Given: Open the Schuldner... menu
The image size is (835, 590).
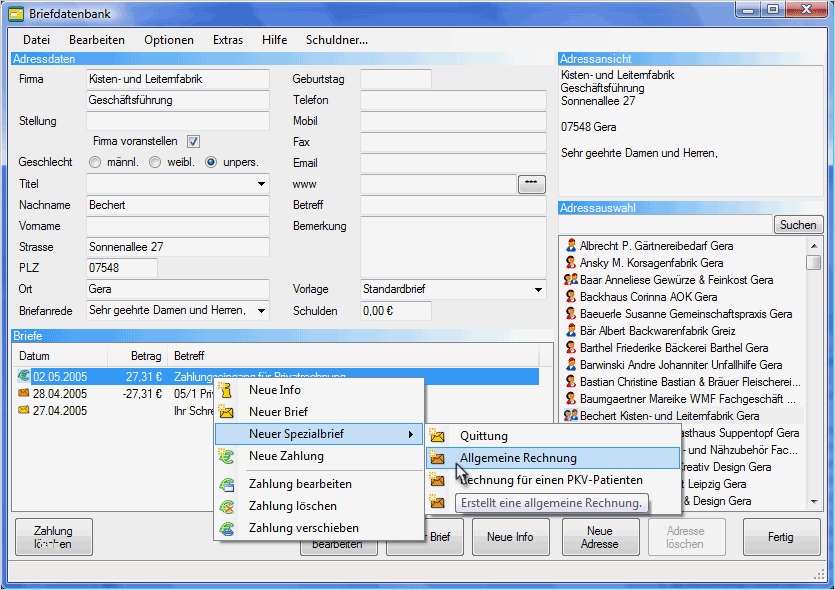Looking at the screenshot, I should 337,40.
